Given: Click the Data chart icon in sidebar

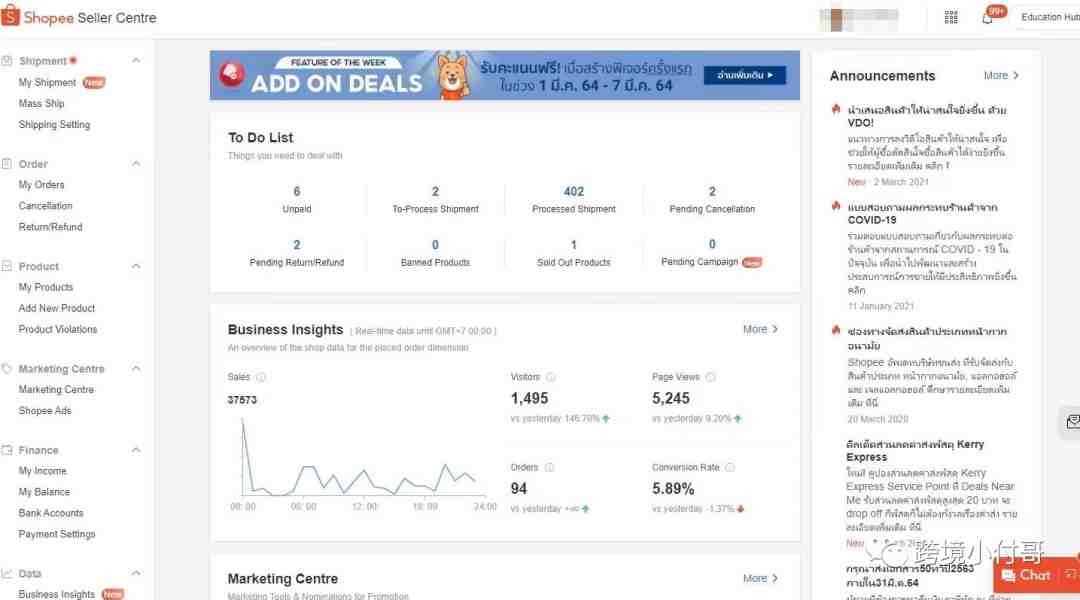Looking at the screenshot, I should 7,573.
